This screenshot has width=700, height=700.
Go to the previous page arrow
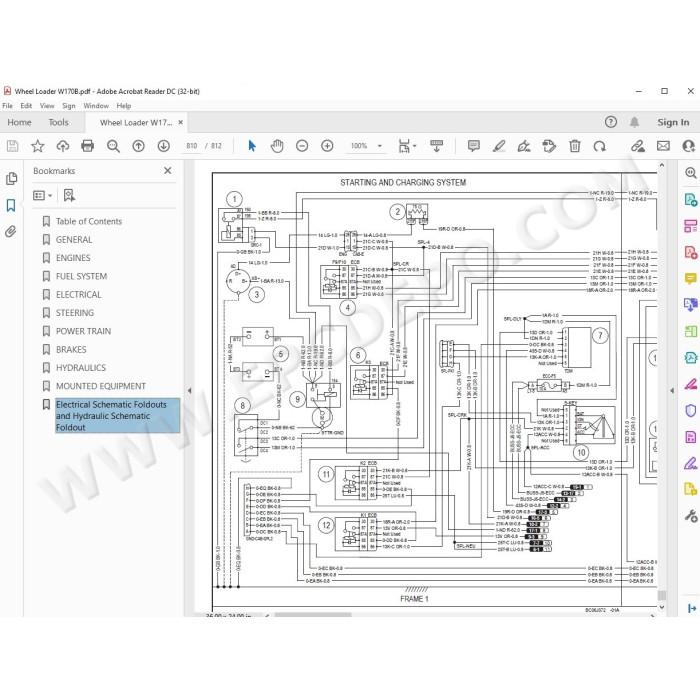pyautogui.click(x=138, y=146)
